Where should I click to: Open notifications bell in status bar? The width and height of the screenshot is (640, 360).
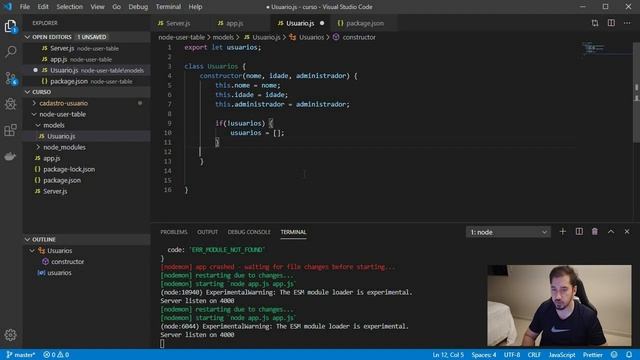[629, 355]
